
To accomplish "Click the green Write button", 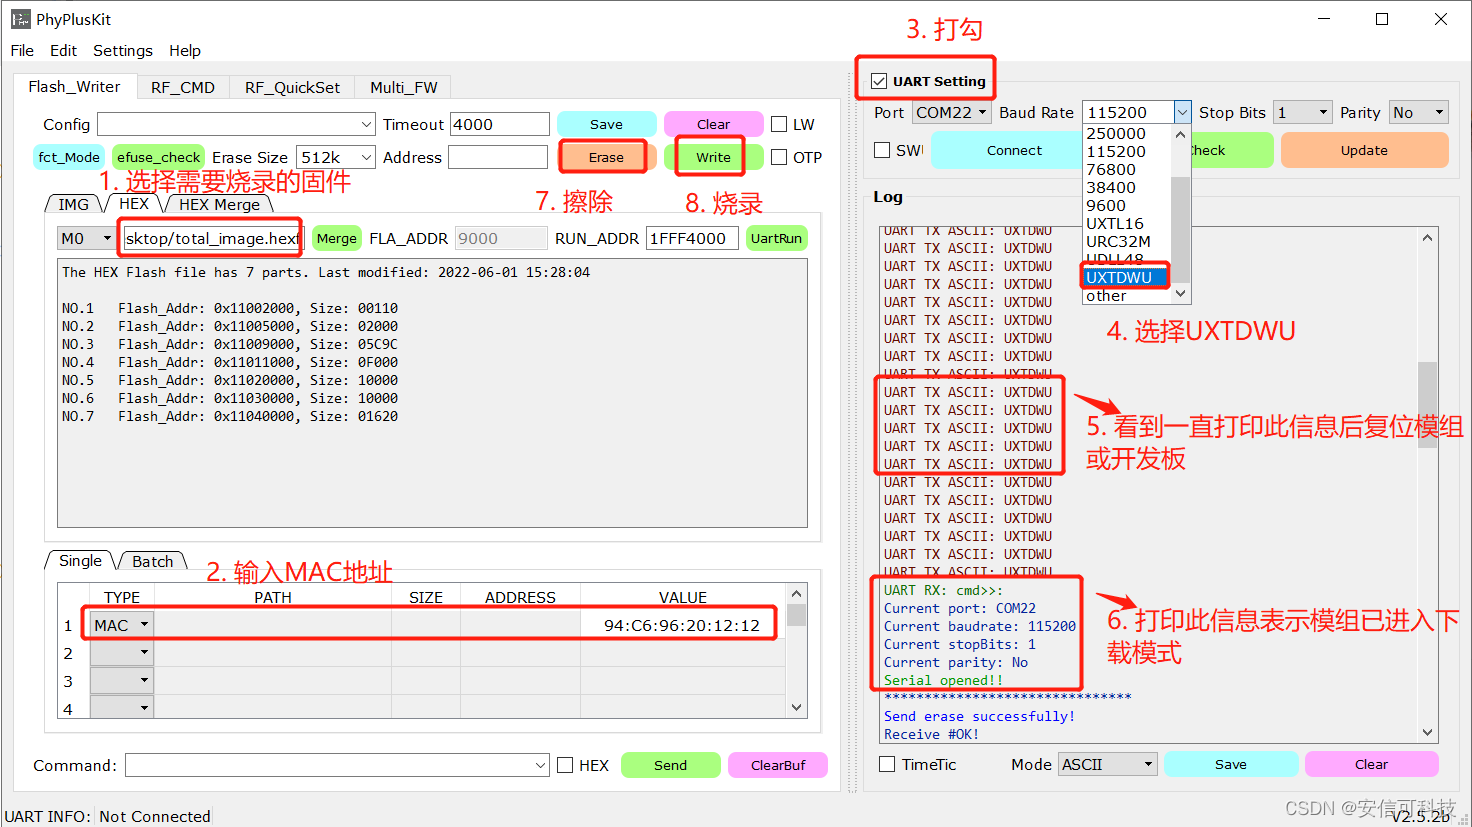I will 713,157.
